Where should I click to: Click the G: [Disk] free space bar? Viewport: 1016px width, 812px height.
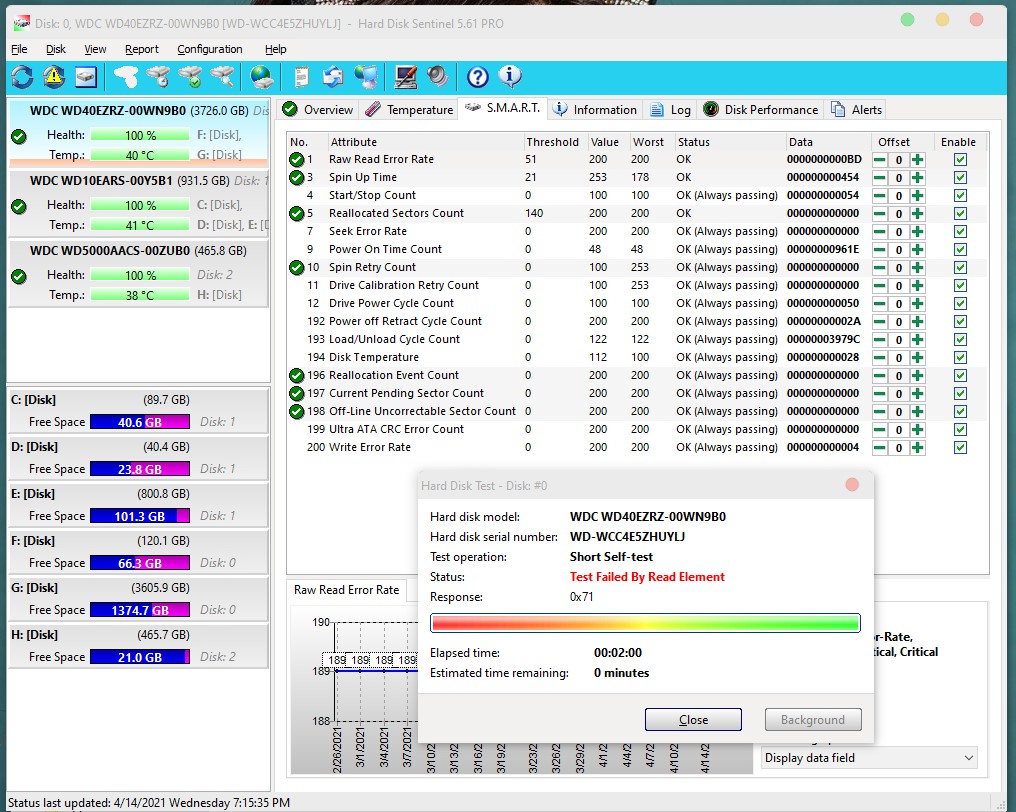click(x=140, y=610)
